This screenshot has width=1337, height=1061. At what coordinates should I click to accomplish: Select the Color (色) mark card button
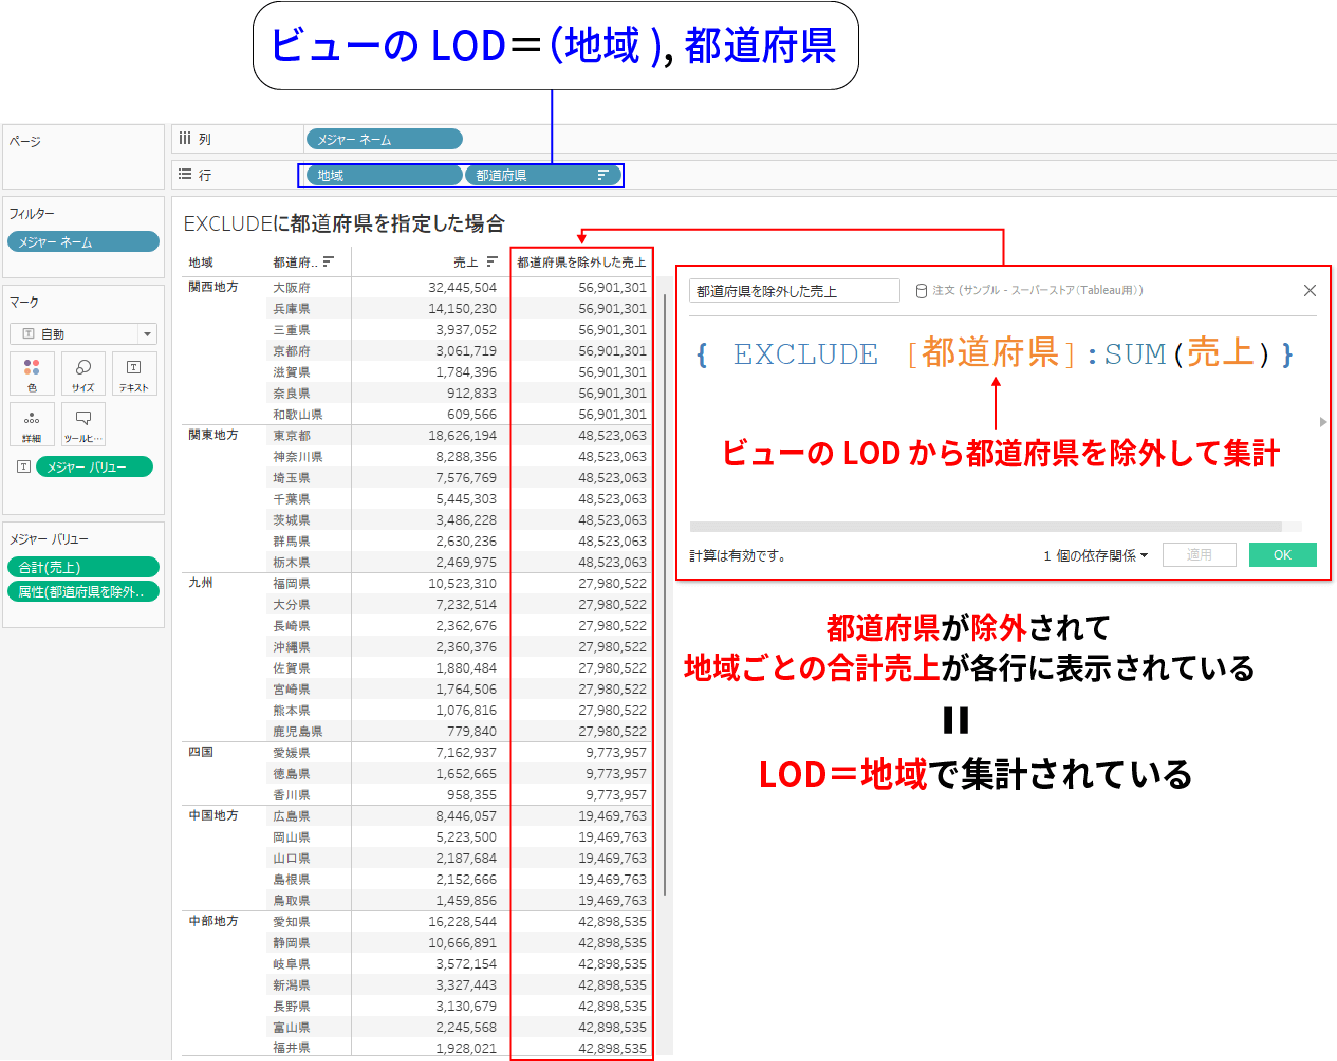(32, 374)
